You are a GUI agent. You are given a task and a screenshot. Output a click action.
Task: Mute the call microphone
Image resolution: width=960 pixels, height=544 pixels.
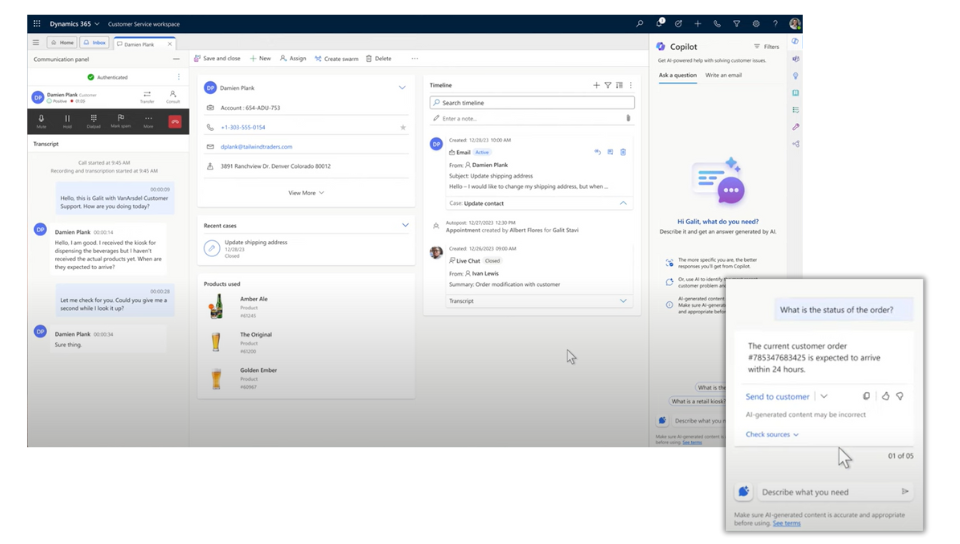click(41, 120)
